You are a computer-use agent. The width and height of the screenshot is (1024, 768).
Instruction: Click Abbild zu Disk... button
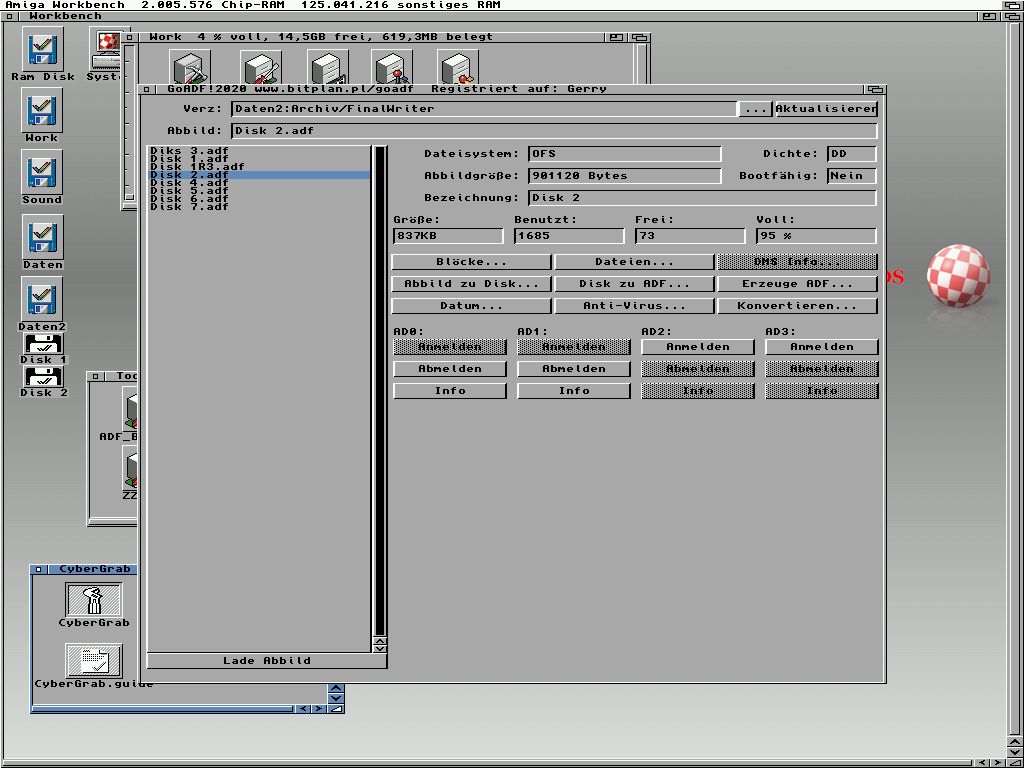coord(471,284)
